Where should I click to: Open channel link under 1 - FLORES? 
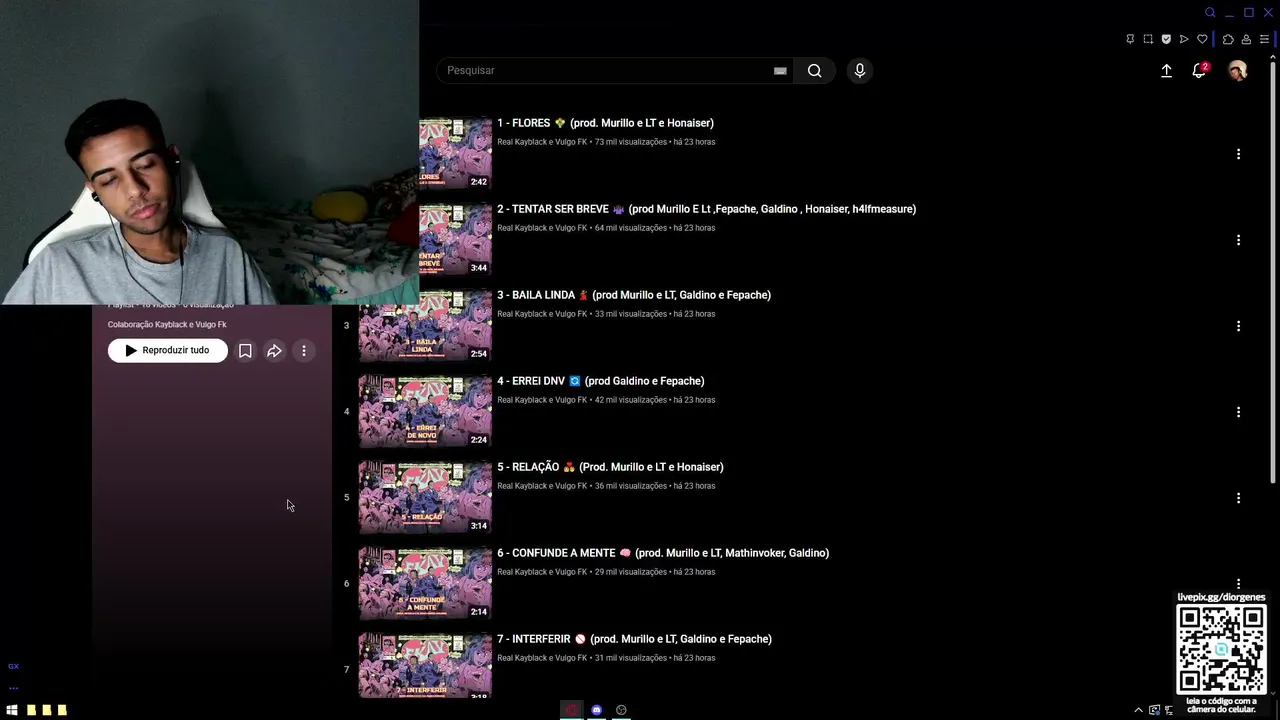[542, 142]
